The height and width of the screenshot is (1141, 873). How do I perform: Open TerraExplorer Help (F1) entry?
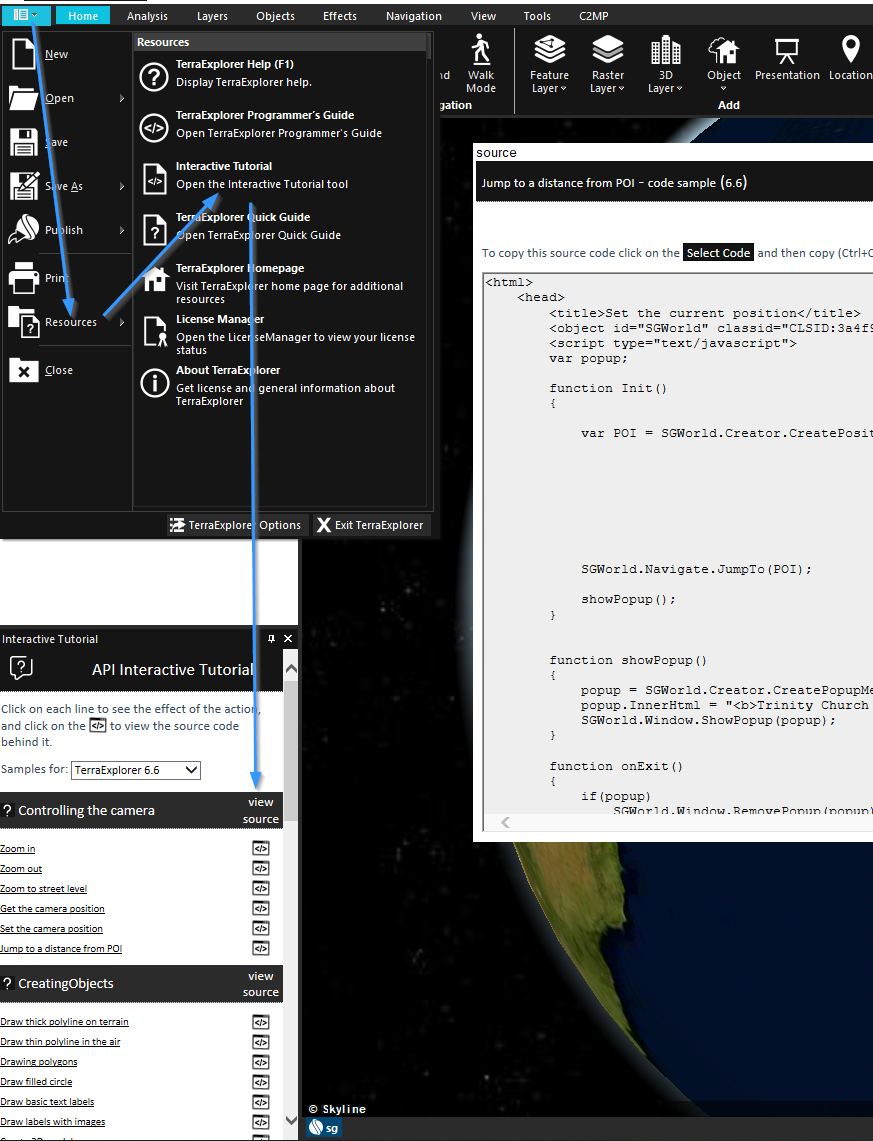coord(281,73)
